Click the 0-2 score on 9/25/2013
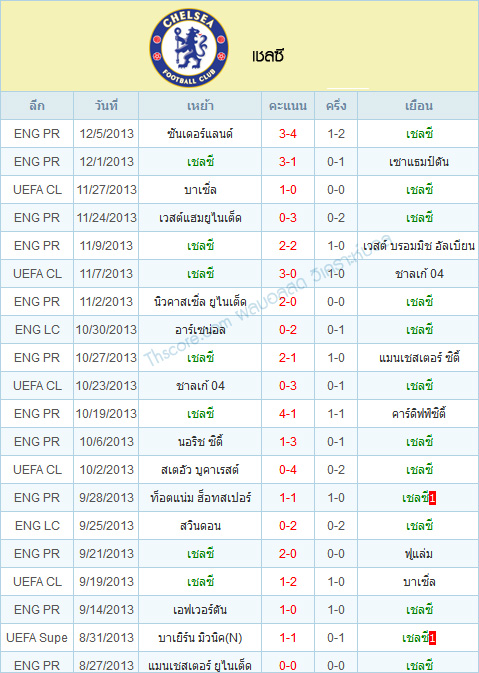The width and height of the screenshot is (479, 673). (x=288, y=526)
